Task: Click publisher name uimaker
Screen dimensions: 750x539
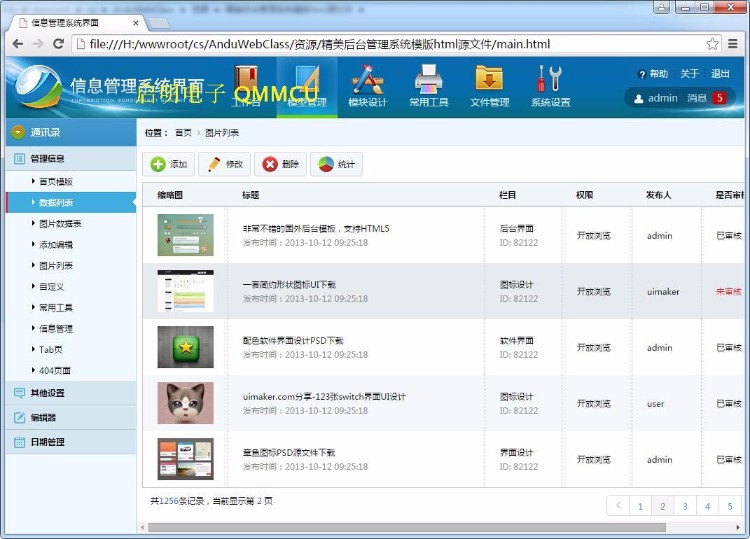Action: point(663,291)
